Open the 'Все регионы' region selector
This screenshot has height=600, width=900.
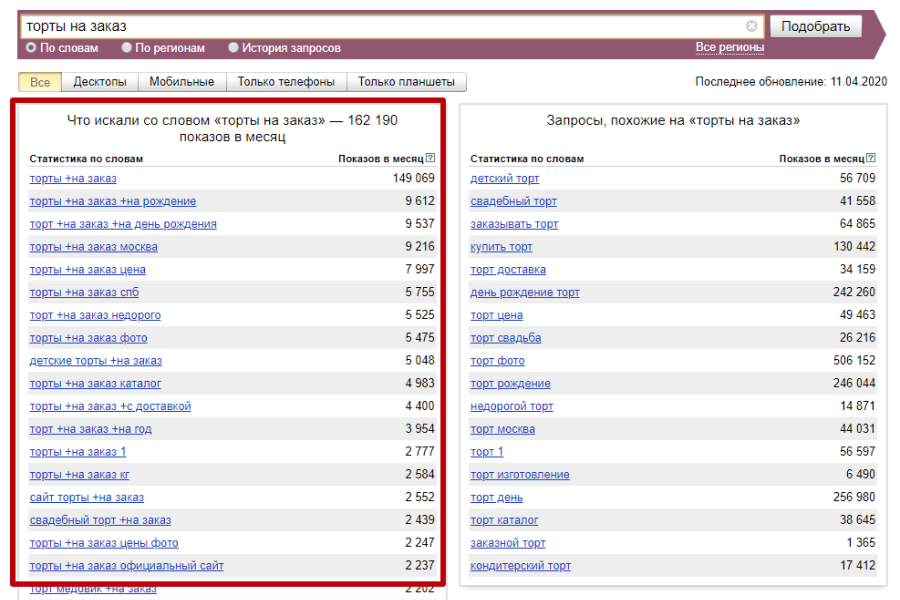[729, 48]
